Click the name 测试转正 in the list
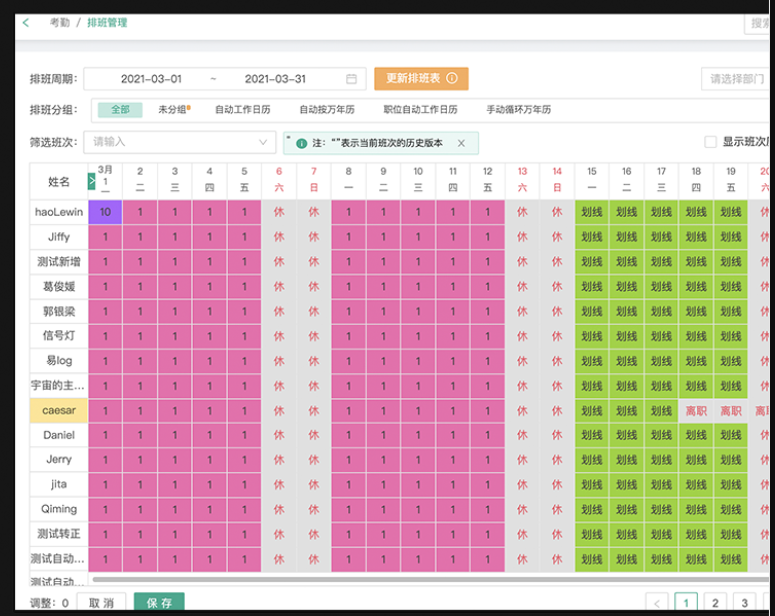 [59, 534]
